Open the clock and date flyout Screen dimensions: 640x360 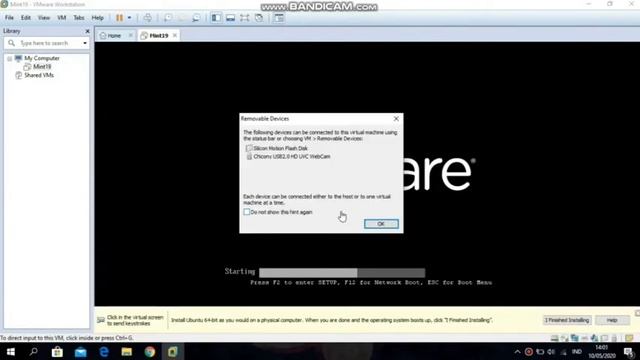602,351
